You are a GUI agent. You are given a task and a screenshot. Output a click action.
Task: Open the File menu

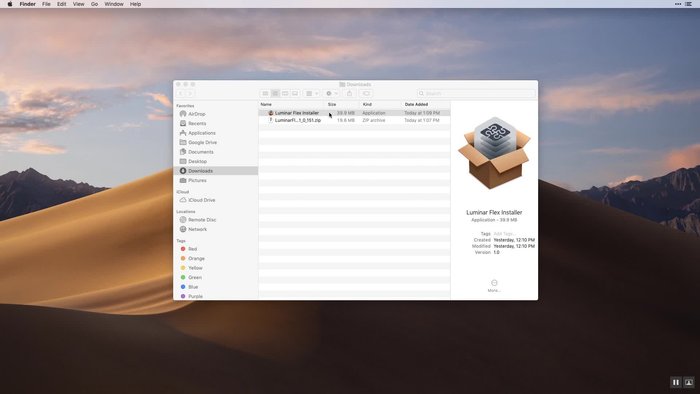tap(46, 4)
